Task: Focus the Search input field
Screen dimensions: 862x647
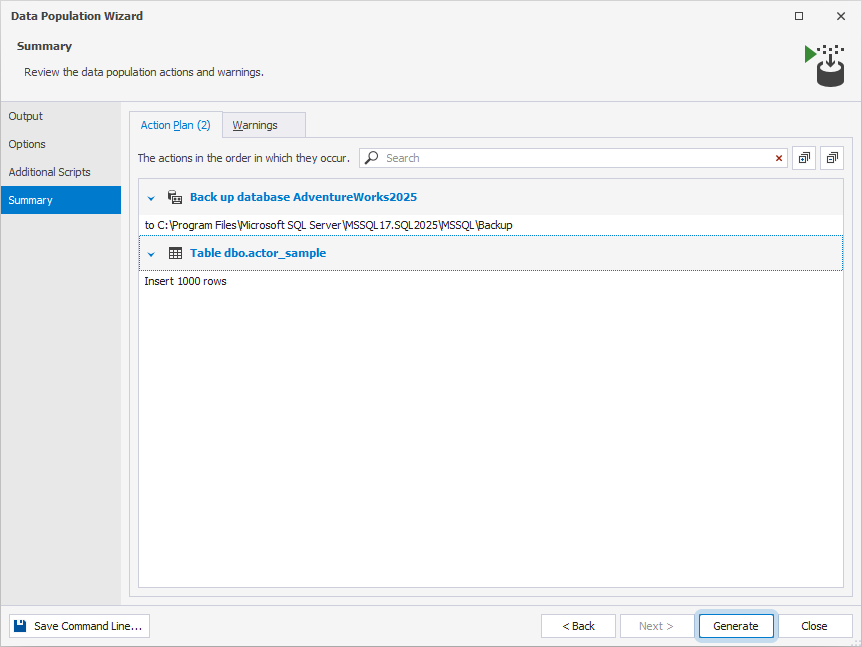Action: (573, 158)
